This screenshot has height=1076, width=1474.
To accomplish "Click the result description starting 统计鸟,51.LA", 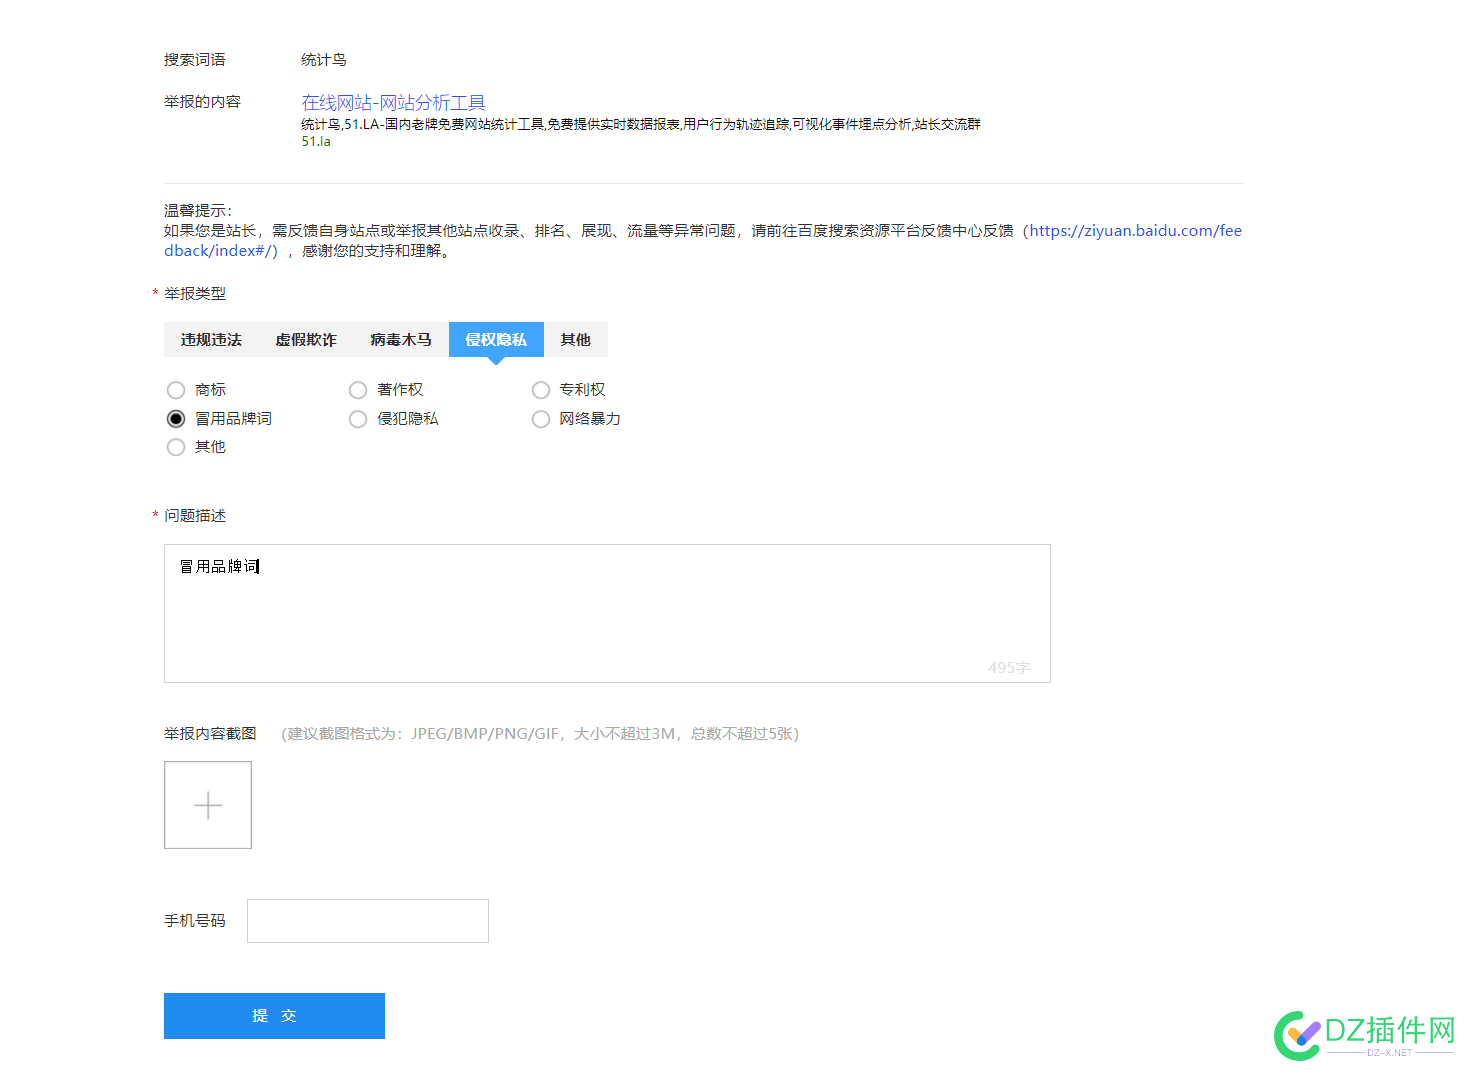I will click(x=641, y=124).
